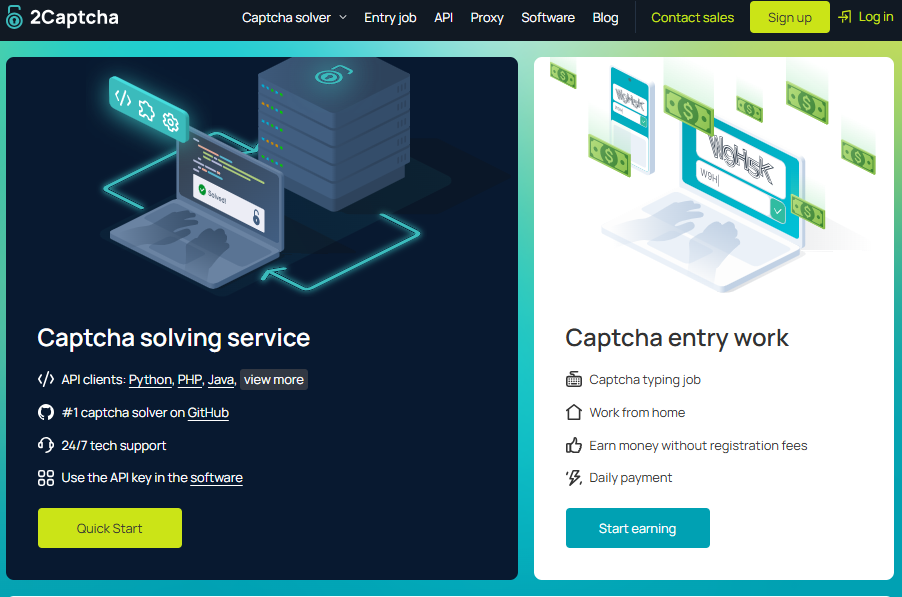Click the lightning bolt Daily payment icon
902x597 pixels.
tap(574, 478)
